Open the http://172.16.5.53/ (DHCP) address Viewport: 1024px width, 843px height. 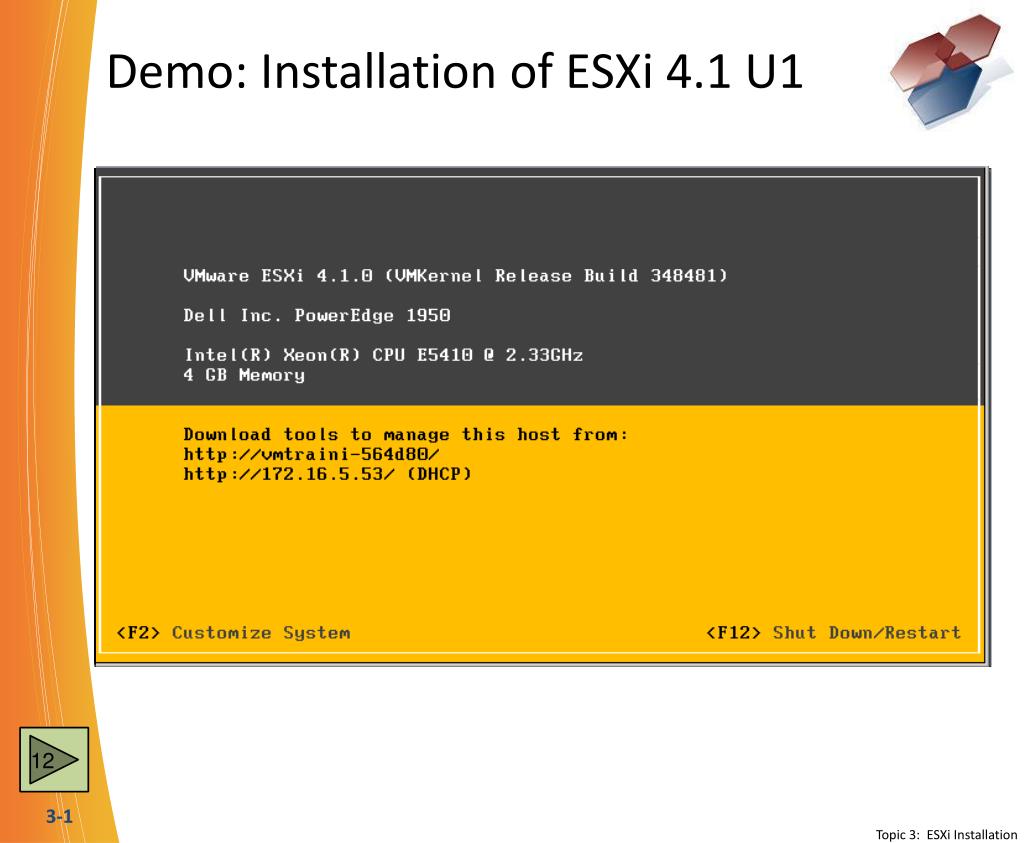pos(327,474)
